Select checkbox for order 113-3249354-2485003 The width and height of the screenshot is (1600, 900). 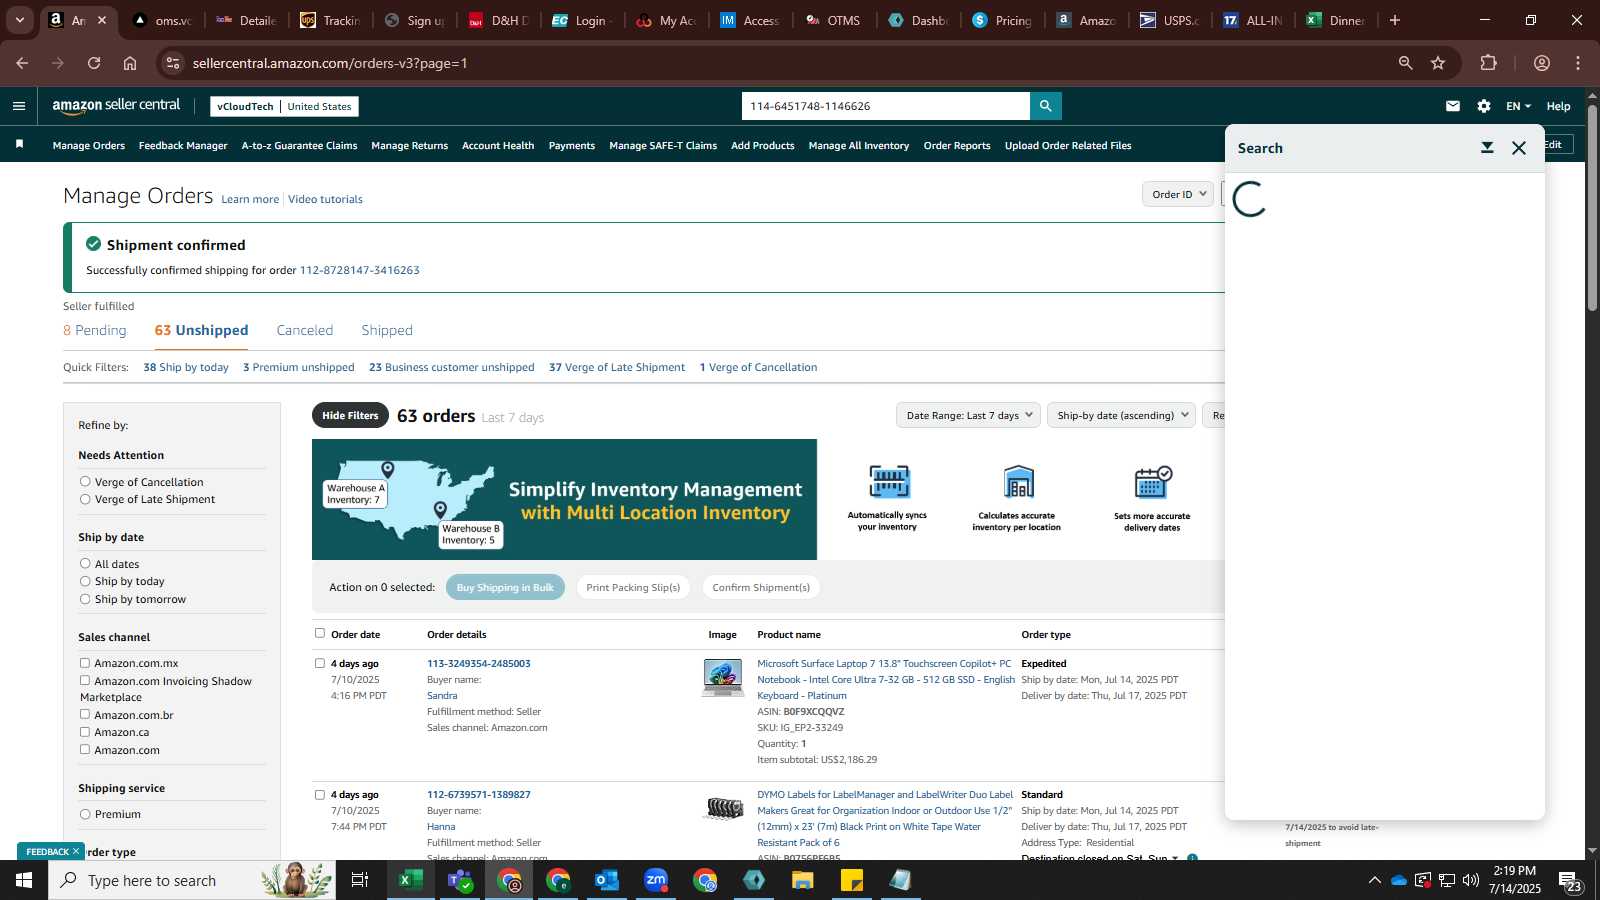pyautogui.click(x=320, y=663)
